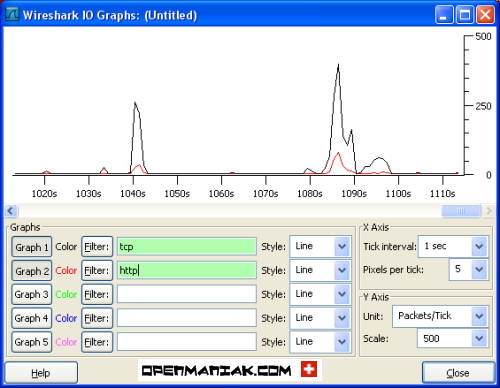Image resolution: width=500 pixels, height=388 pixels.
Task: Minimize the IO Graphs window
Action: [x=444, y=15]
